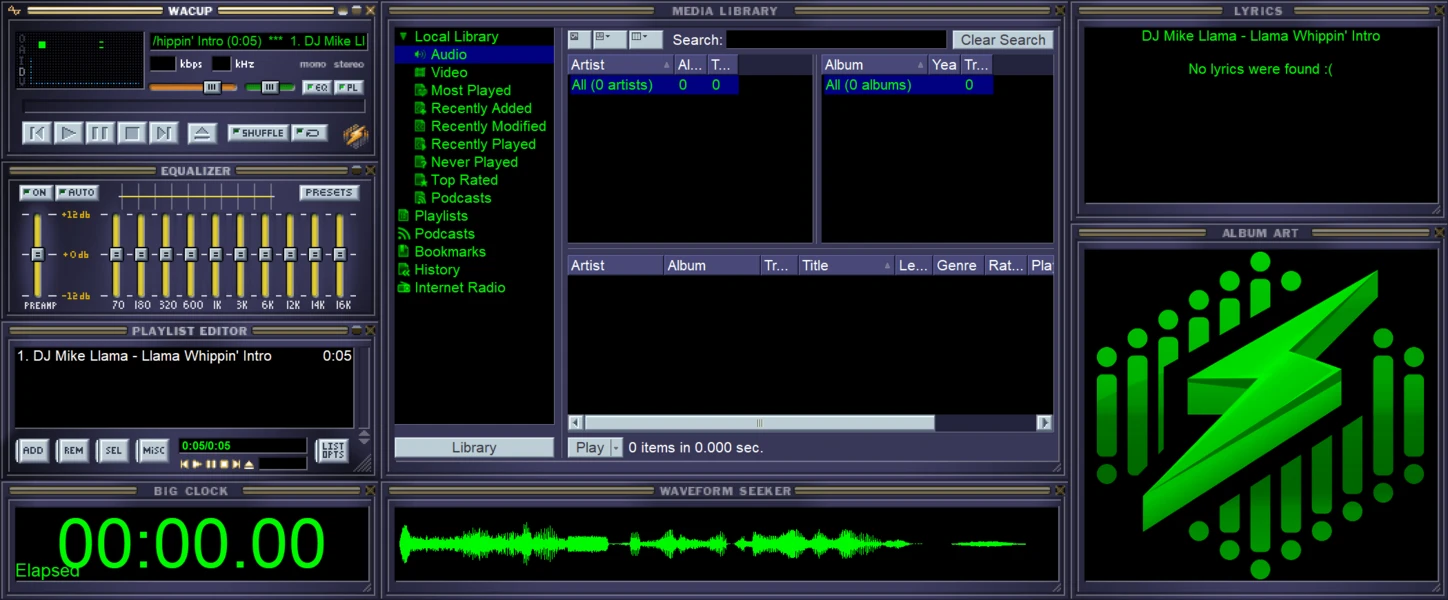Image resolution: width=1448 pixels, height=600 pixels.
Task: Open the equalizer Presets menu
Action: (x=329, y=192)
